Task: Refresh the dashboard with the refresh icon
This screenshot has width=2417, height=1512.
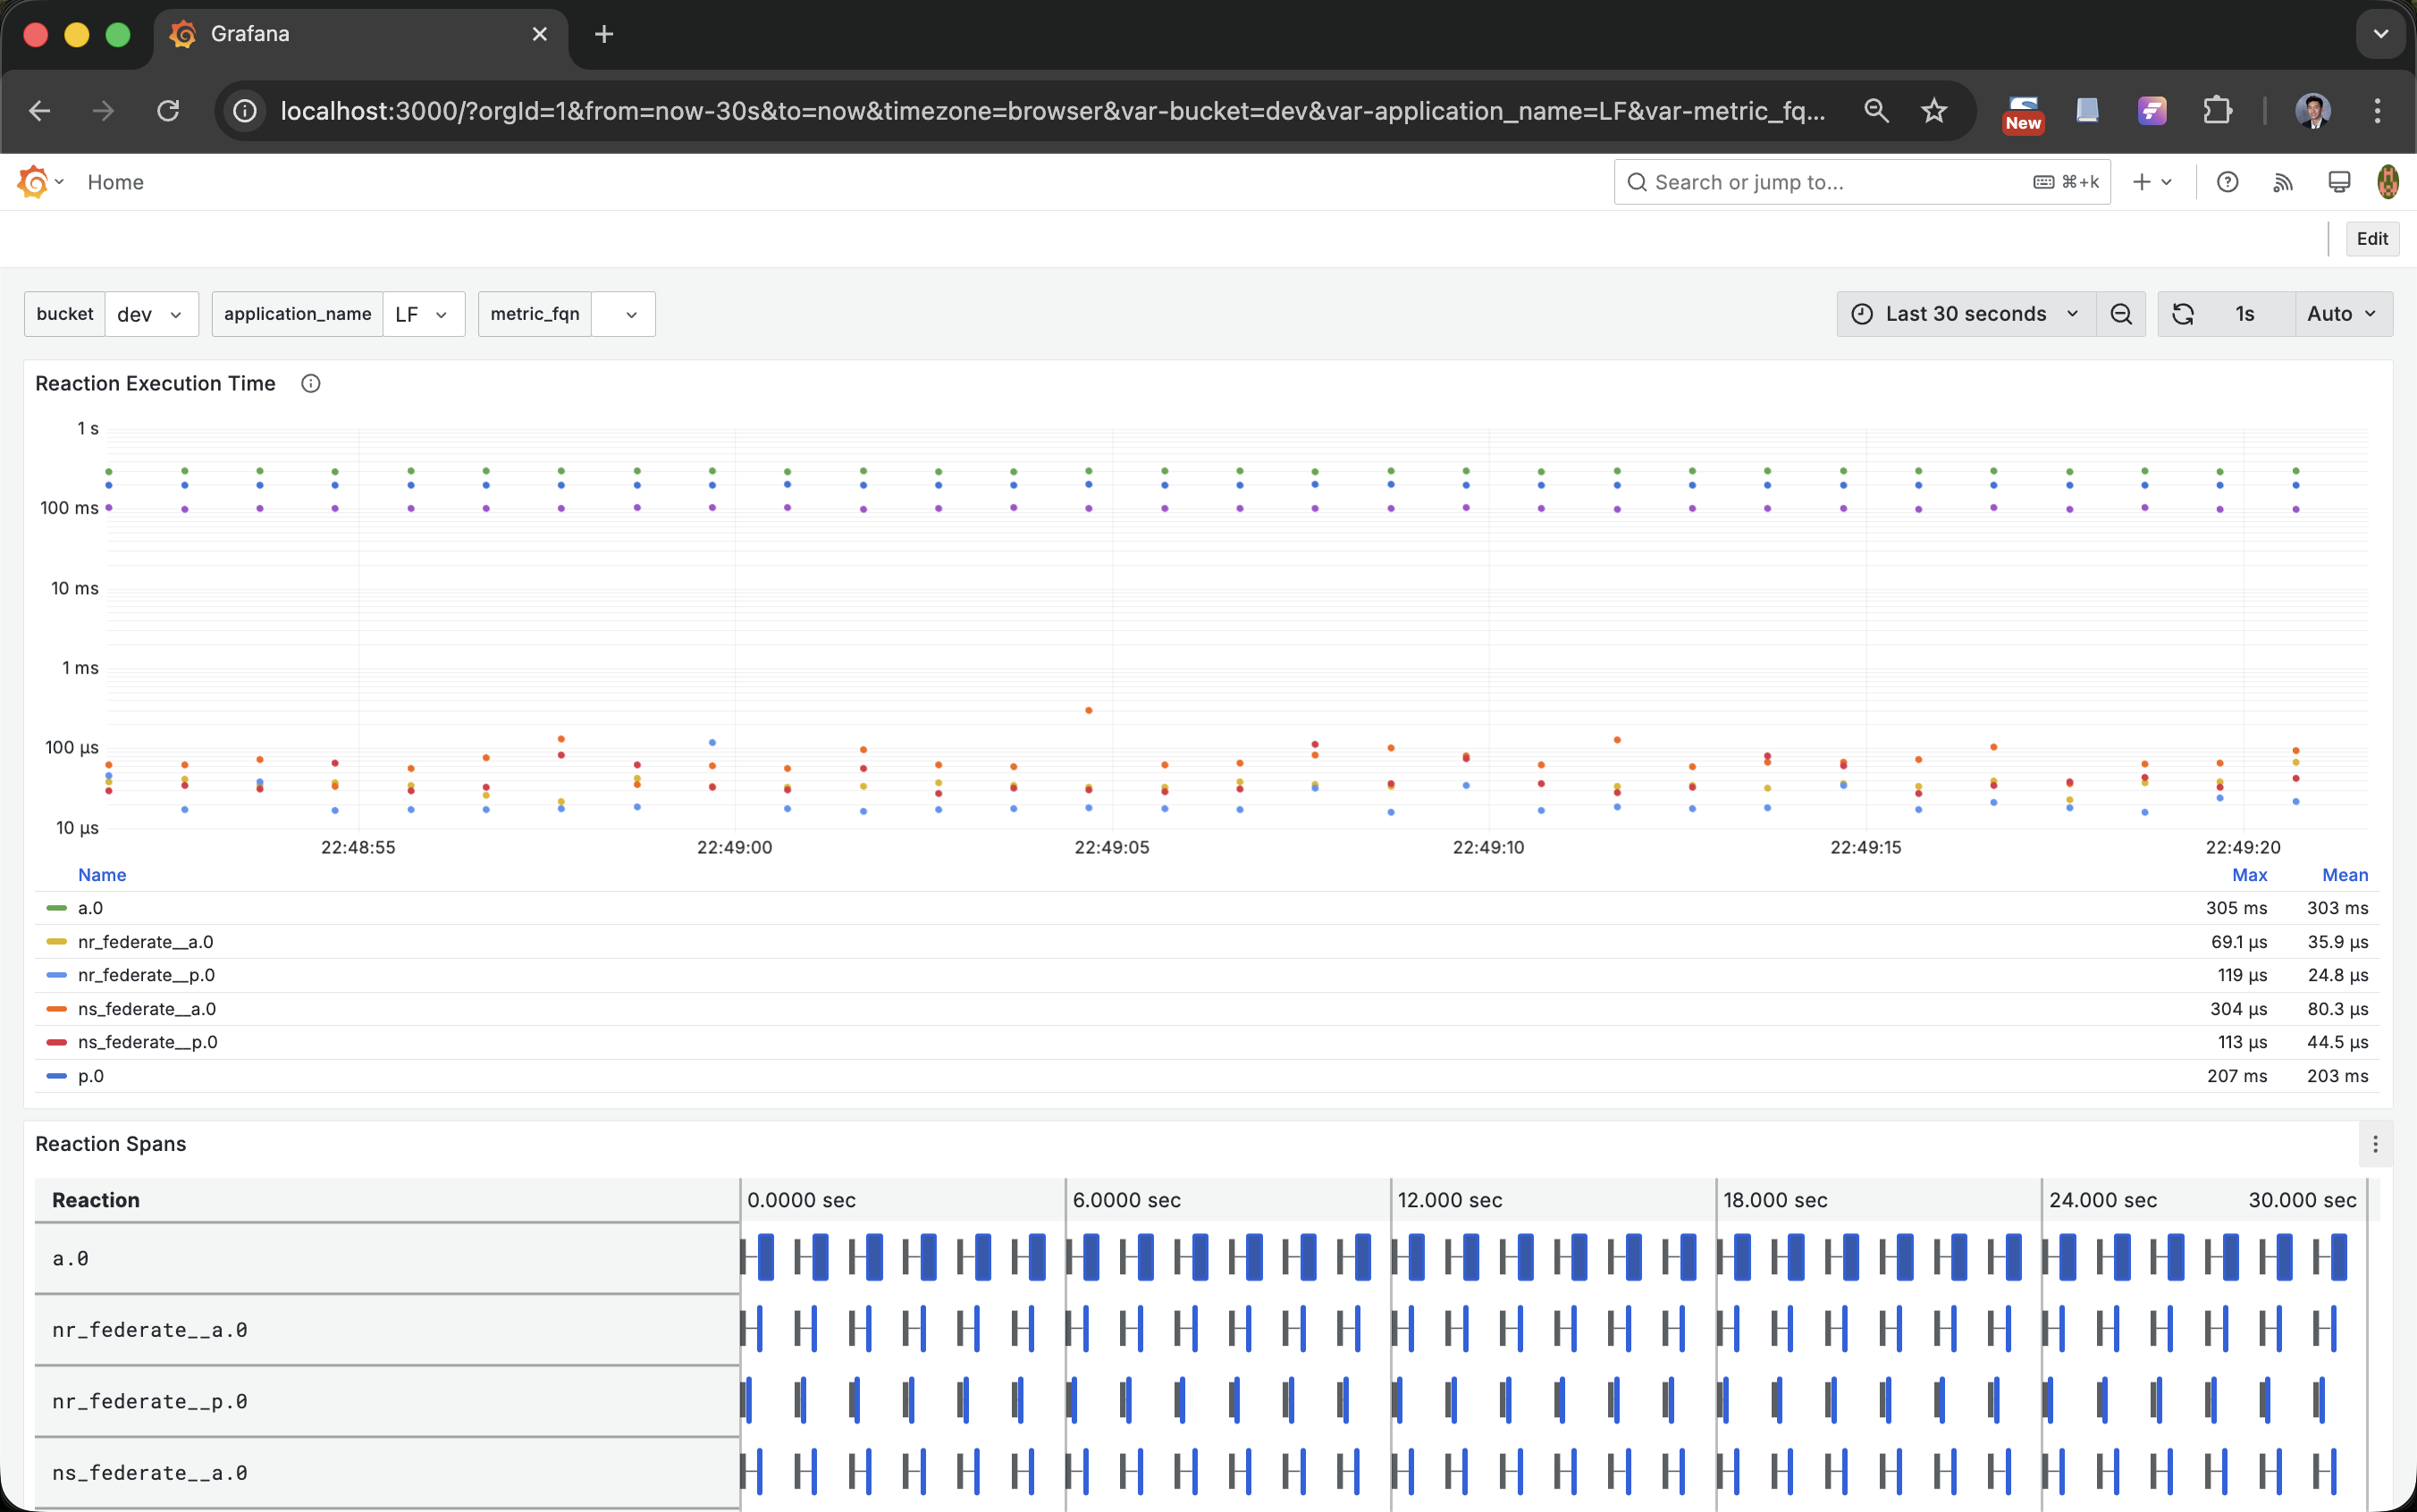Action: 2185,313
